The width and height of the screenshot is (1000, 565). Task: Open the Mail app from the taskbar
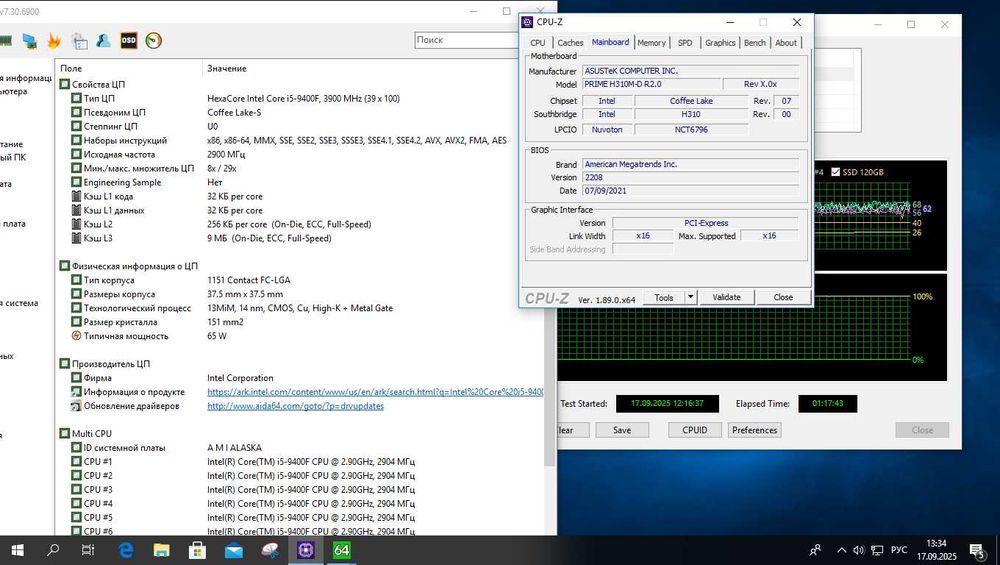(x=233, y=550)
